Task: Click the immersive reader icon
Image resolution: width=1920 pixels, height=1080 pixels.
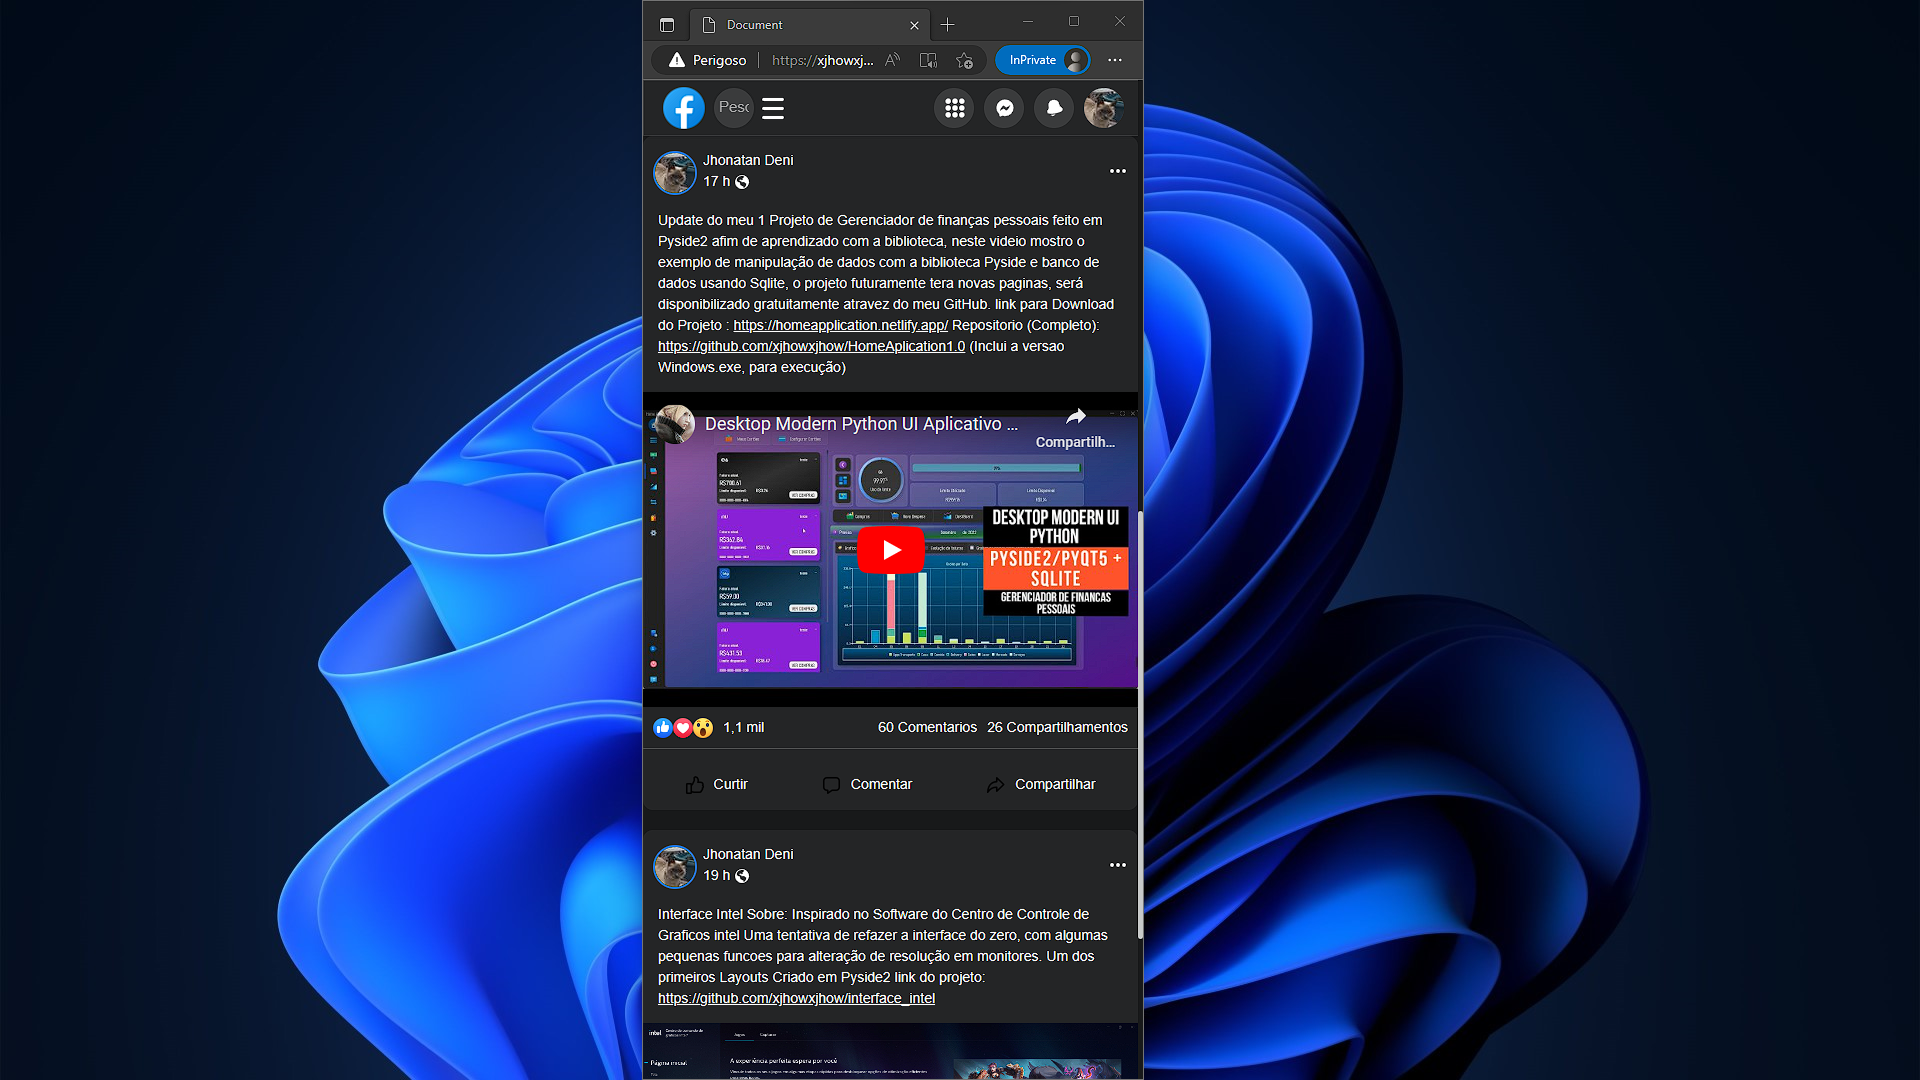Action: point(928,60)
